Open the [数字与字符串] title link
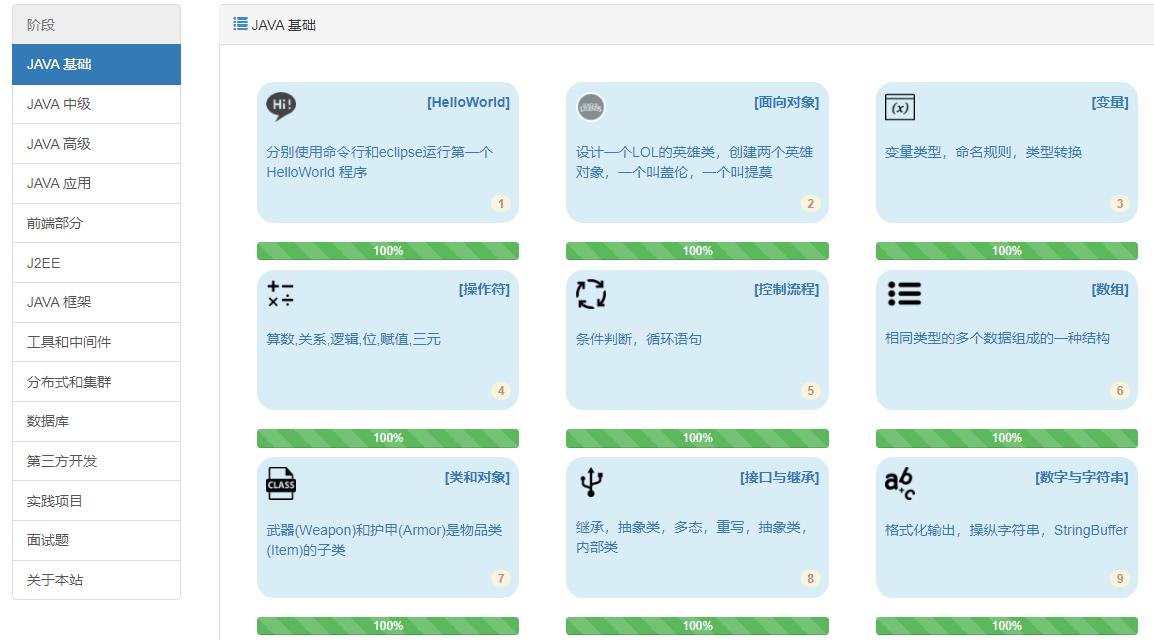1154x640 pixels. [1082, 477]
